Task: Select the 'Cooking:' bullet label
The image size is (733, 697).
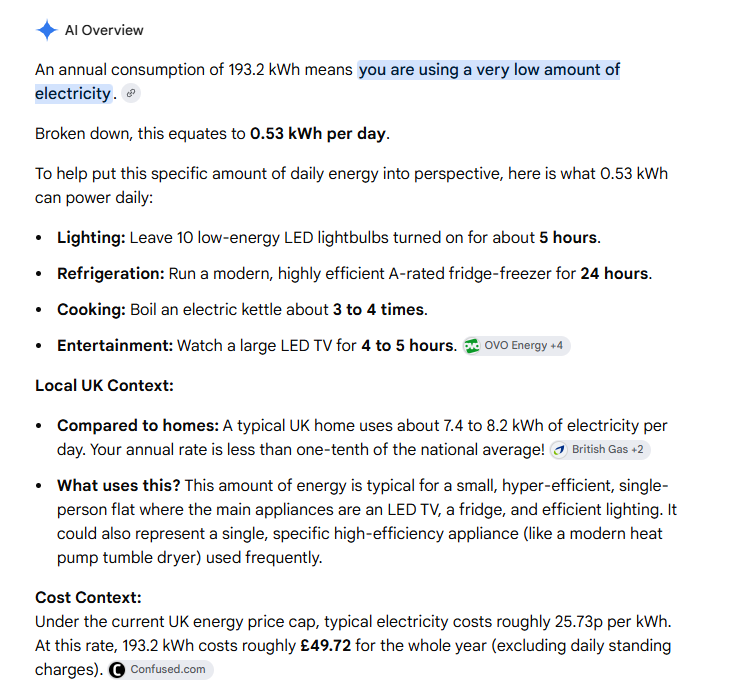Action: click(x=91, y=309)
